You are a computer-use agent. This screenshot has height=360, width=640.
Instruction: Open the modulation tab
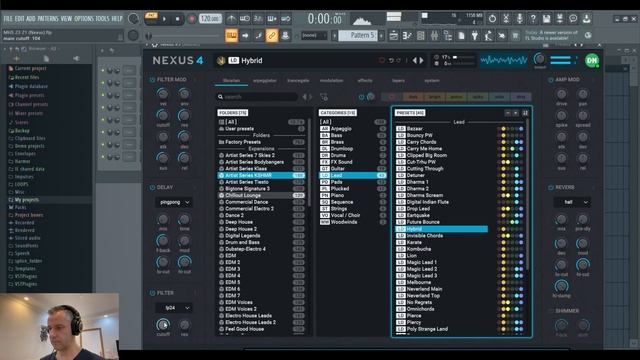331,80
